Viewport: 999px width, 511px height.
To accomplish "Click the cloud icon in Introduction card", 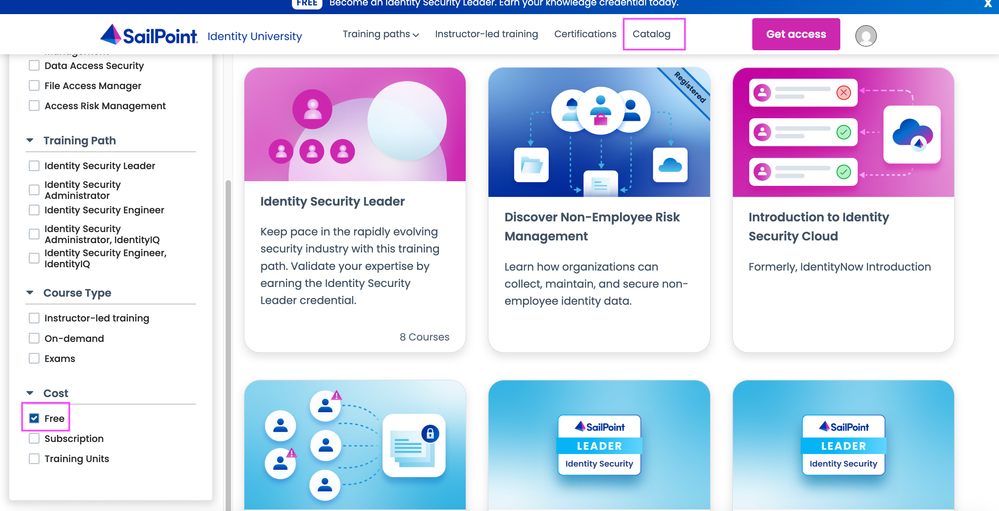I will tap(912, 134).
